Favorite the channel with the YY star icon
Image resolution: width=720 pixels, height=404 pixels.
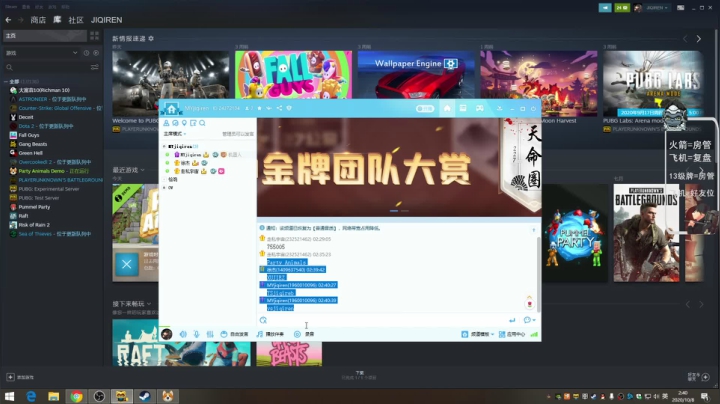pyautogui.click(x=259, y=108)
